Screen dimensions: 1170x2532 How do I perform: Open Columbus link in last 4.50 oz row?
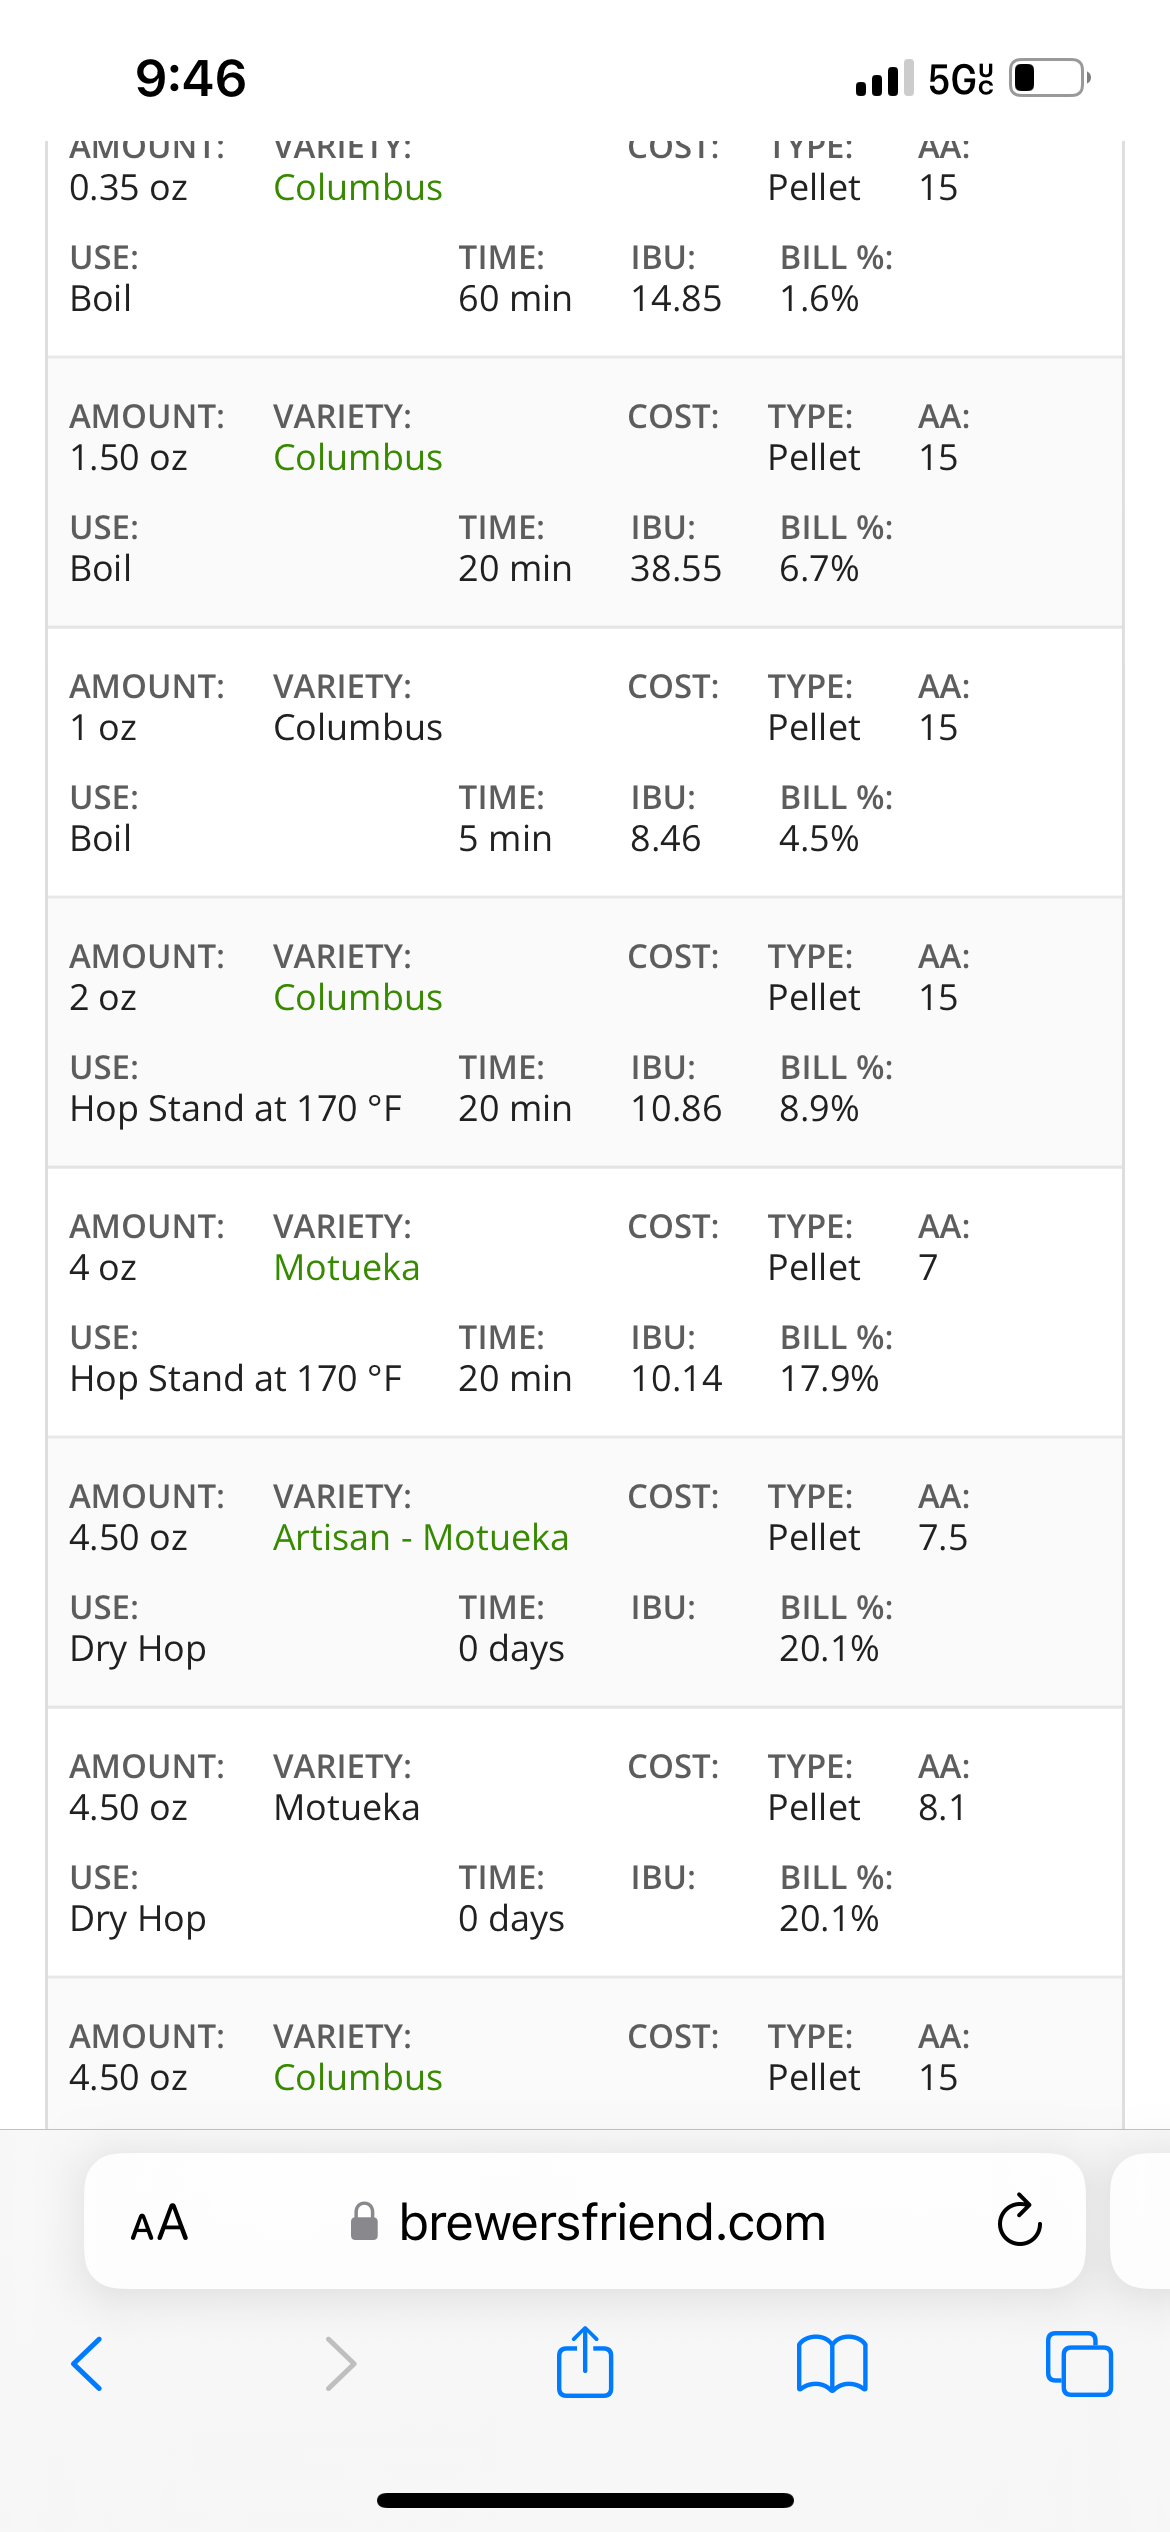358,2077
